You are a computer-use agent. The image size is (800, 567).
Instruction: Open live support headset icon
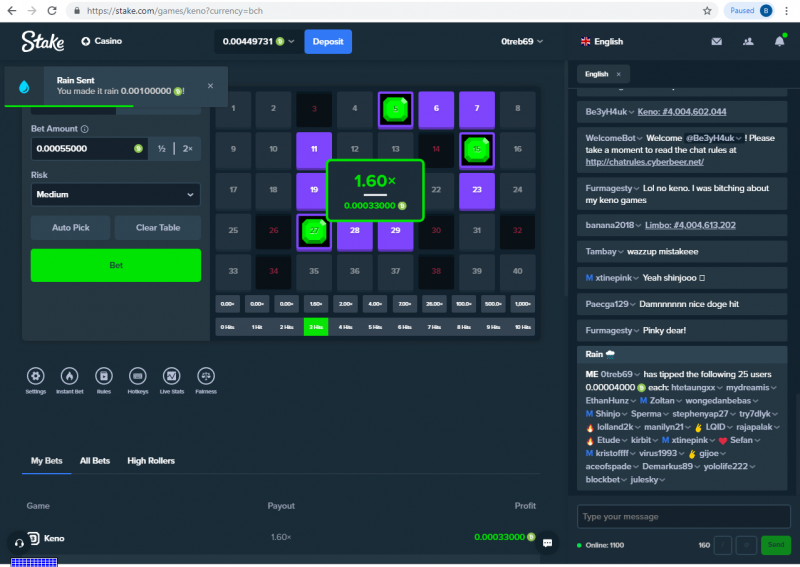19,543
